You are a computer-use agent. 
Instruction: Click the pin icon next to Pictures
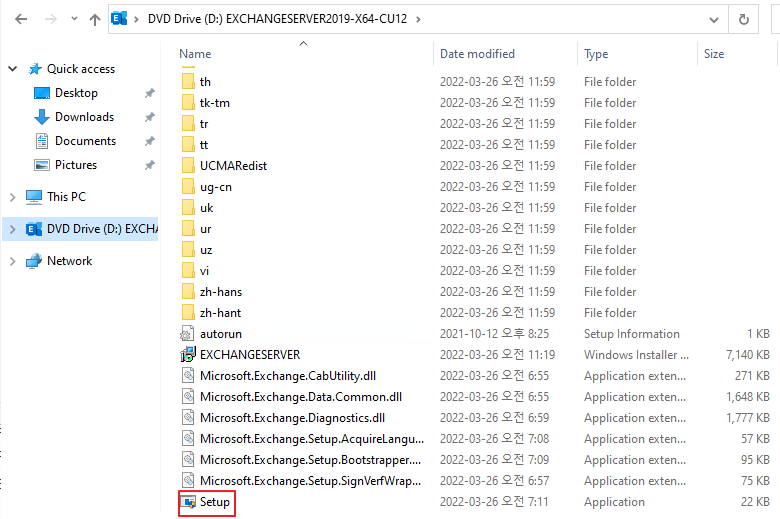(150, 165)
